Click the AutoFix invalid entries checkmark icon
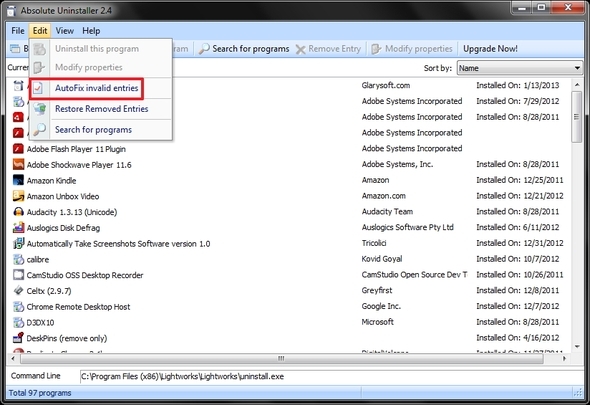590x405 pixels. pos(38,88)
